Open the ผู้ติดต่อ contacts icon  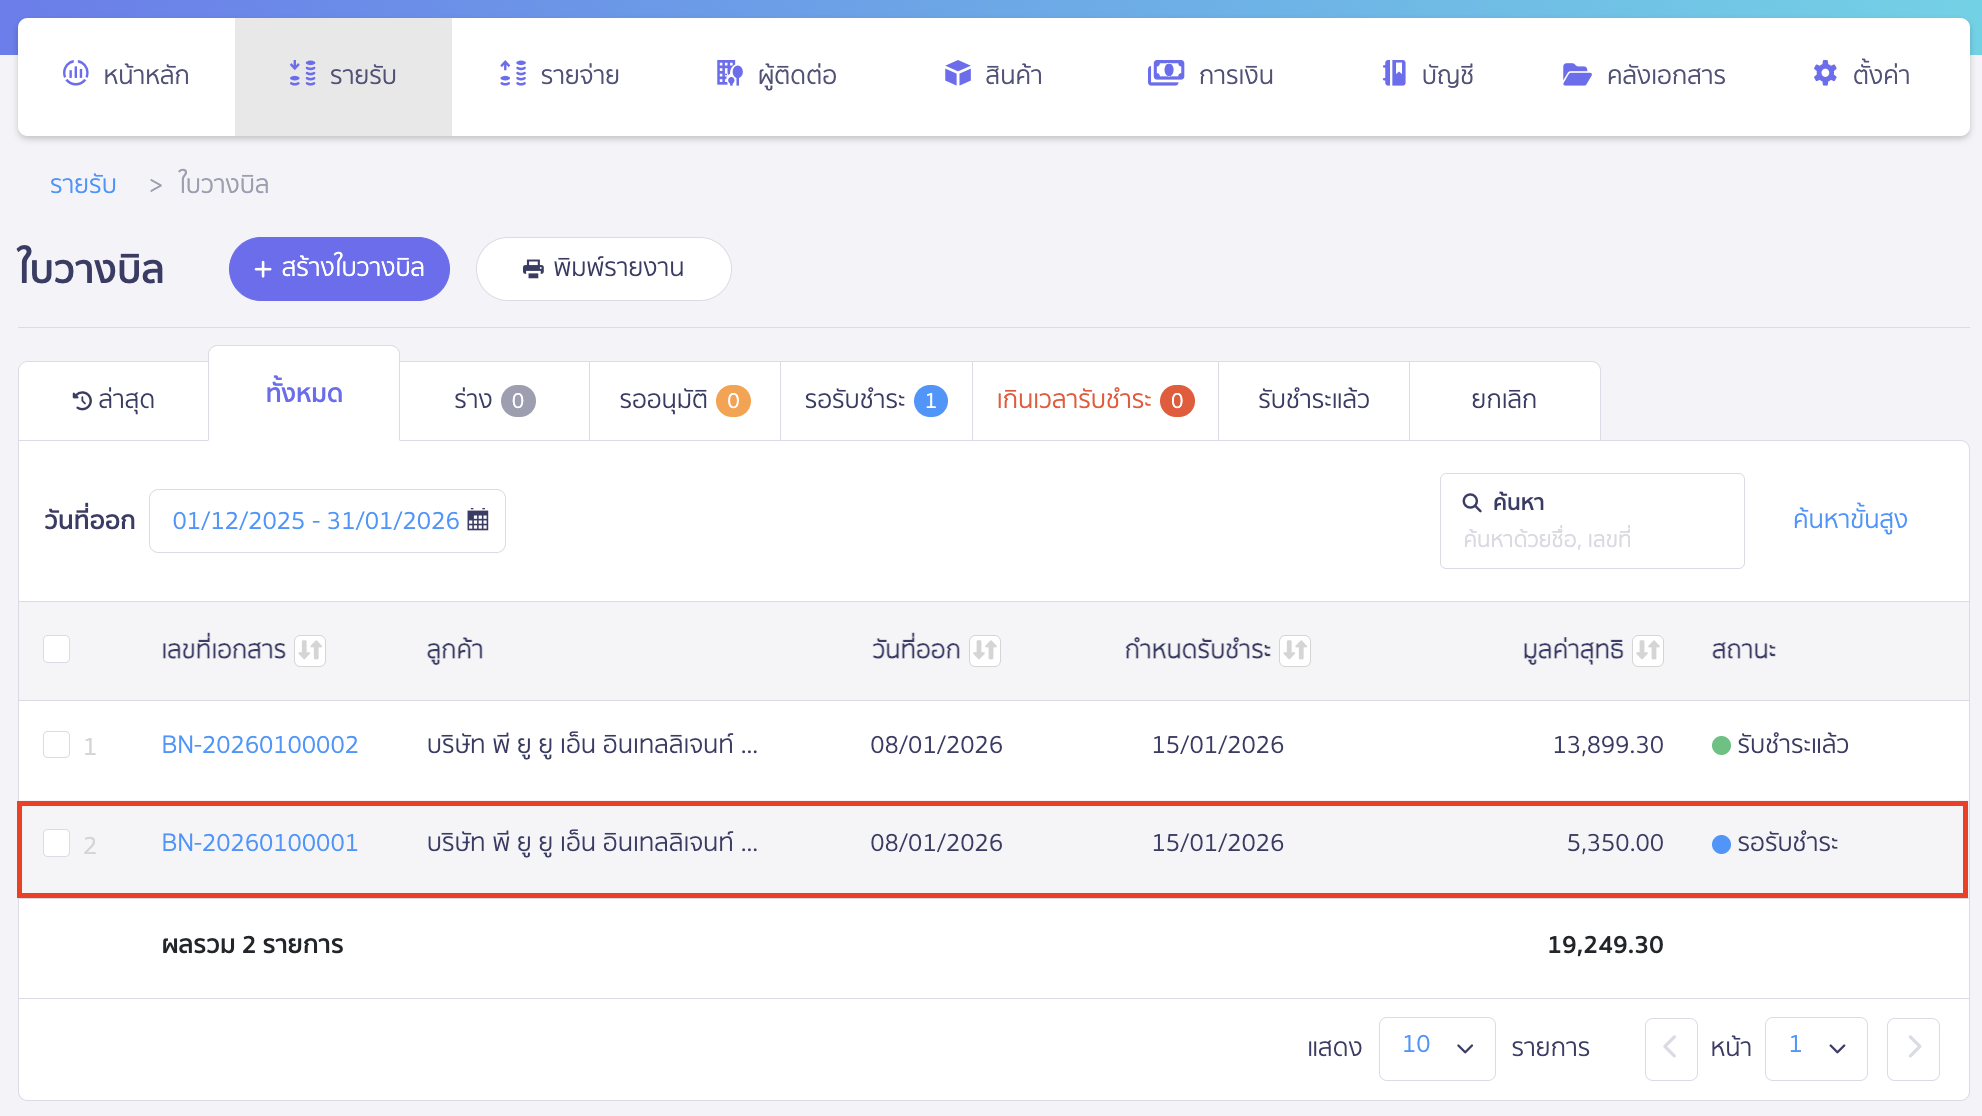pyautogui.click(x=729, y=74)
